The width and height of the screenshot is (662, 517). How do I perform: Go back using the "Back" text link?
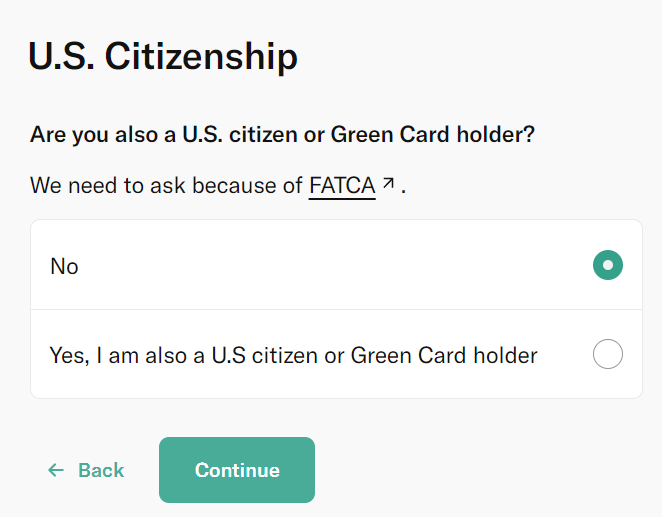[x=101, y=470]
